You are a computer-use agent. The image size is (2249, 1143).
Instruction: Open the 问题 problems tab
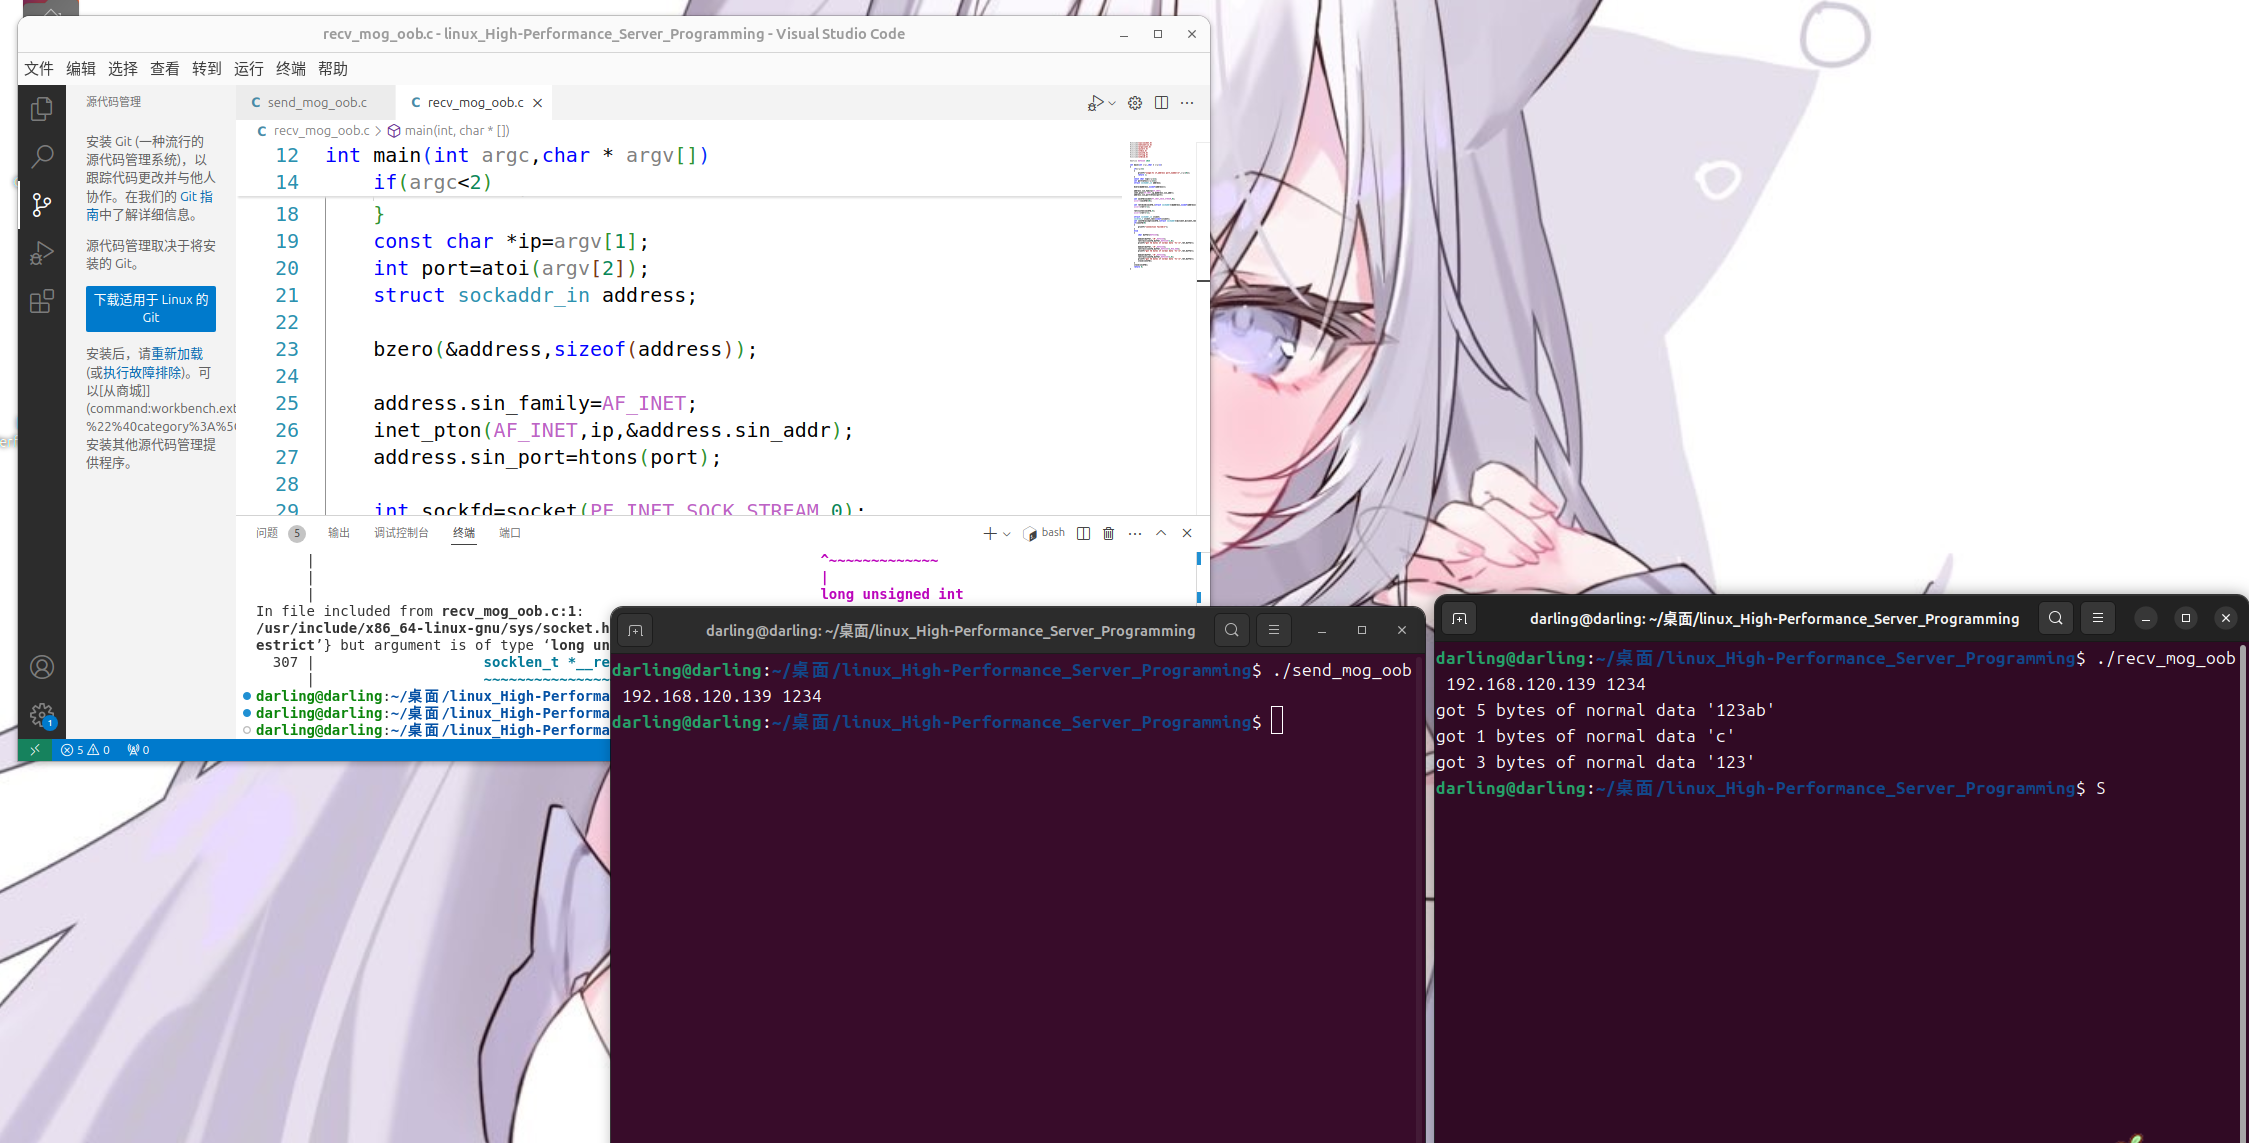click(267, 533)
